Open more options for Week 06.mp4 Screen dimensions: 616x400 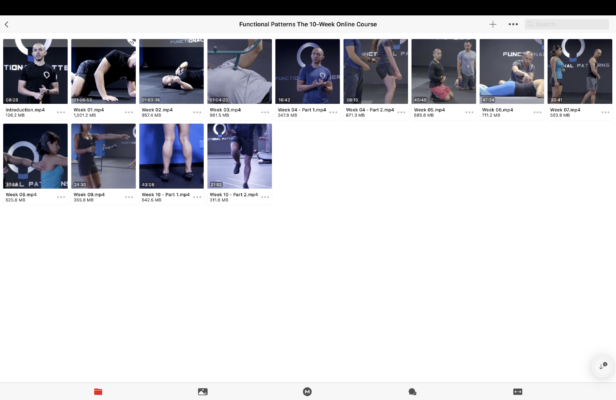[x=537, y=112]
